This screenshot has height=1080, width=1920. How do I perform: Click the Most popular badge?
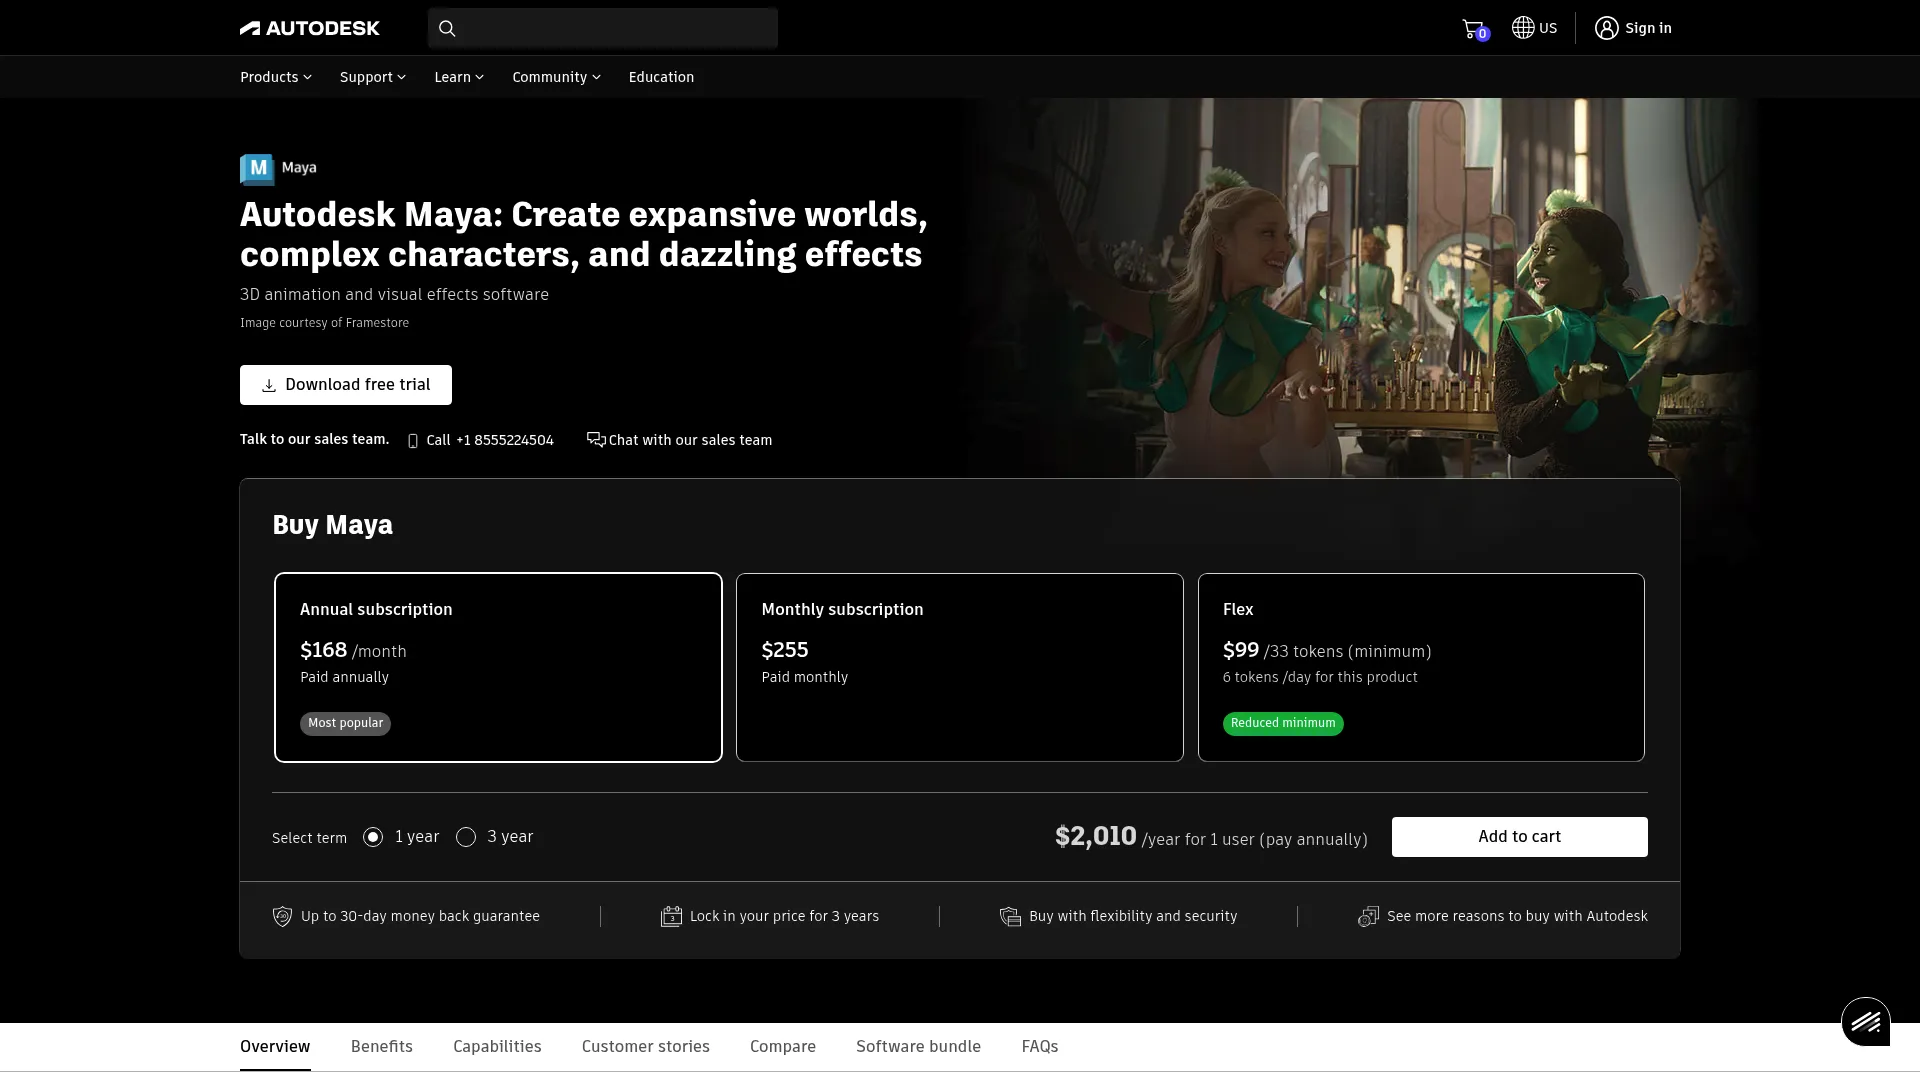click(345, 723)
